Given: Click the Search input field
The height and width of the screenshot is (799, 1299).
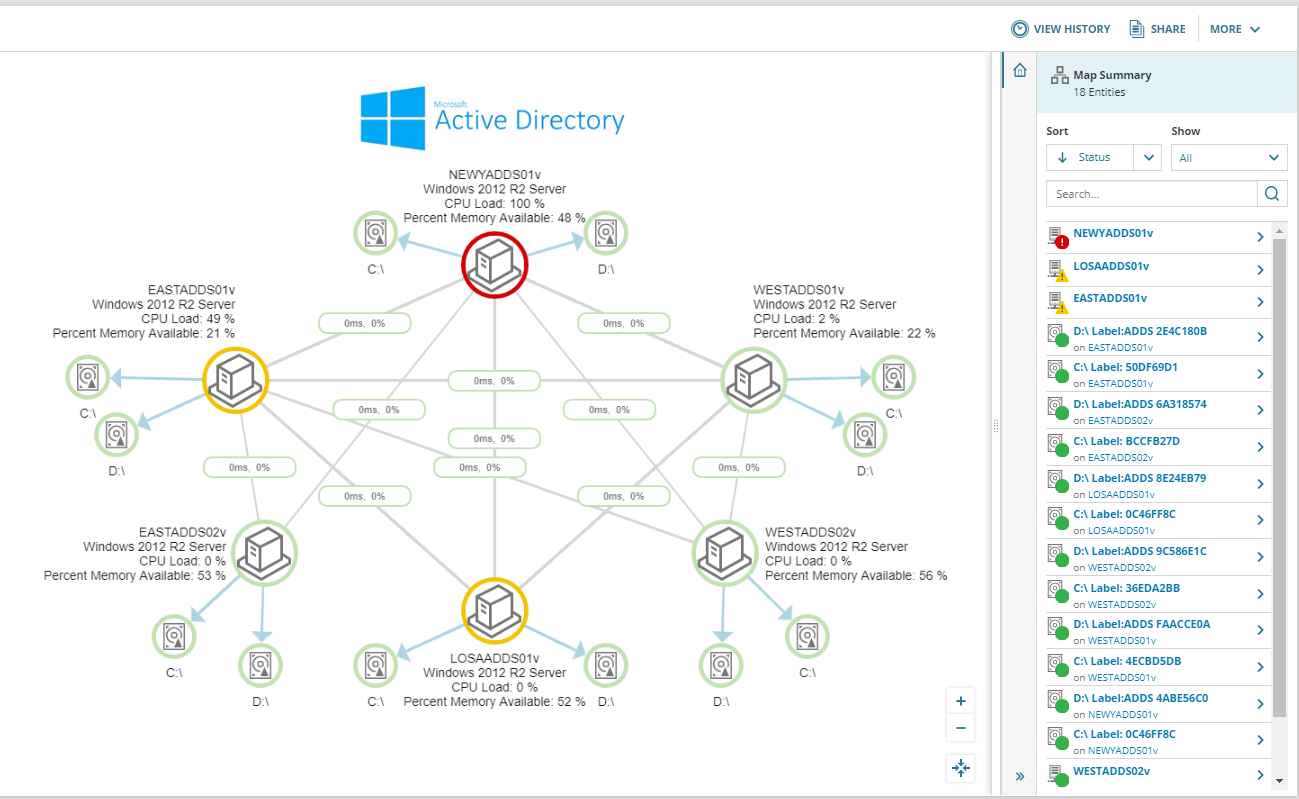Looking at the screenshot, I should click(1152, 194).
